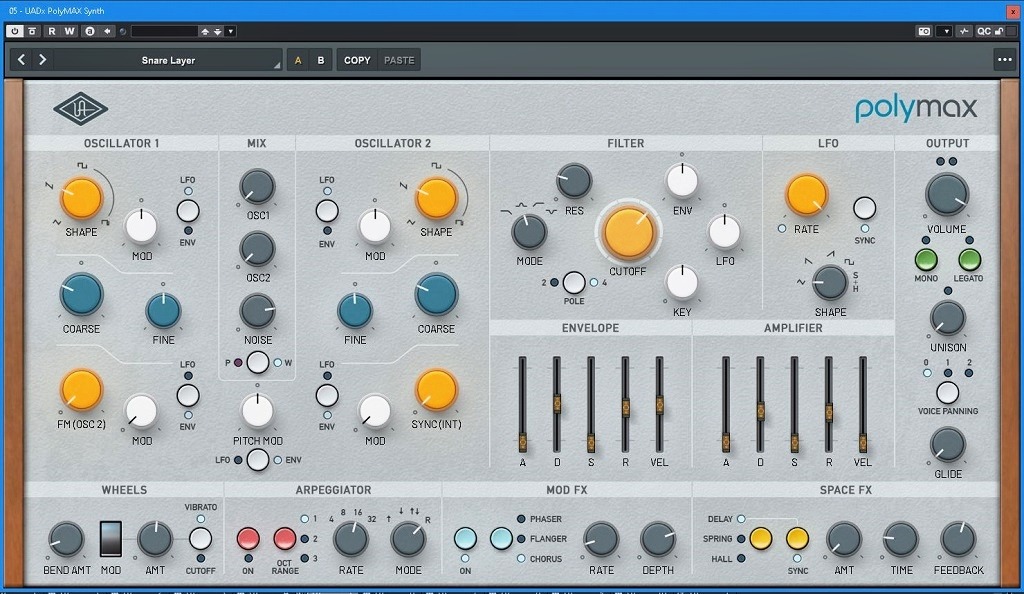
Task: Click the MIX NOISE level knob
Action: 257,311
